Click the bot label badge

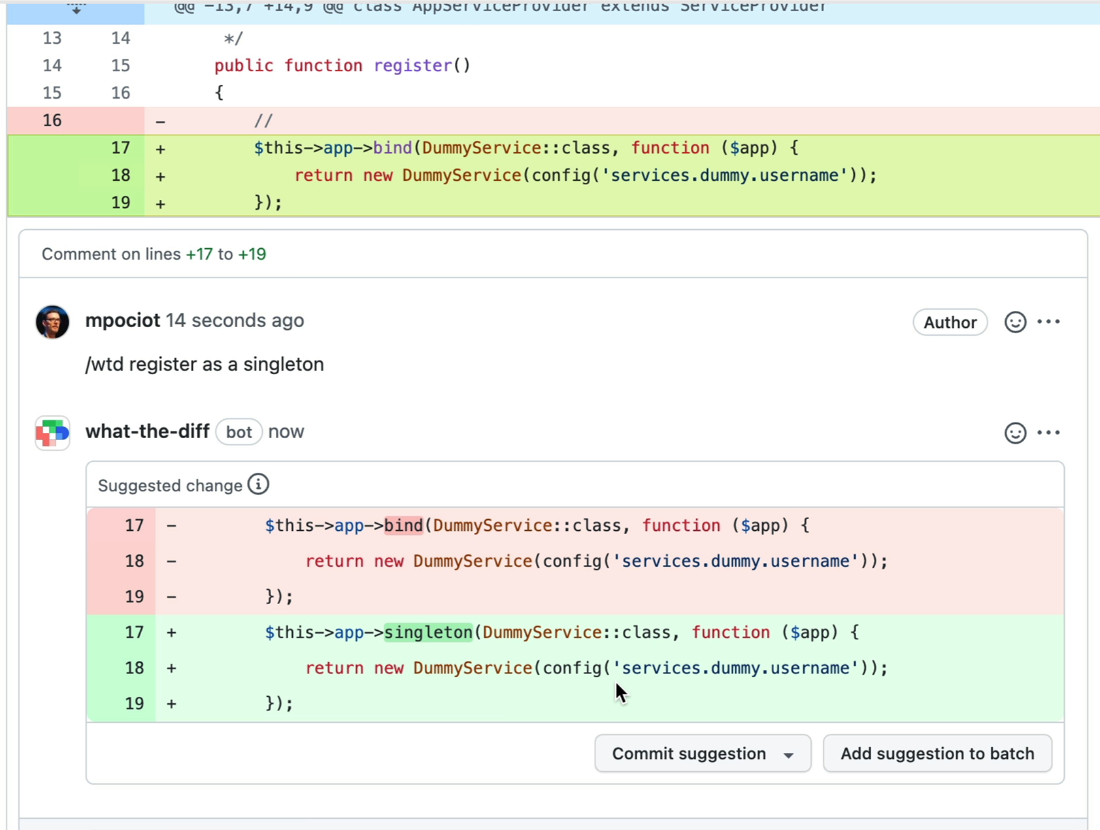click(239, 431)
